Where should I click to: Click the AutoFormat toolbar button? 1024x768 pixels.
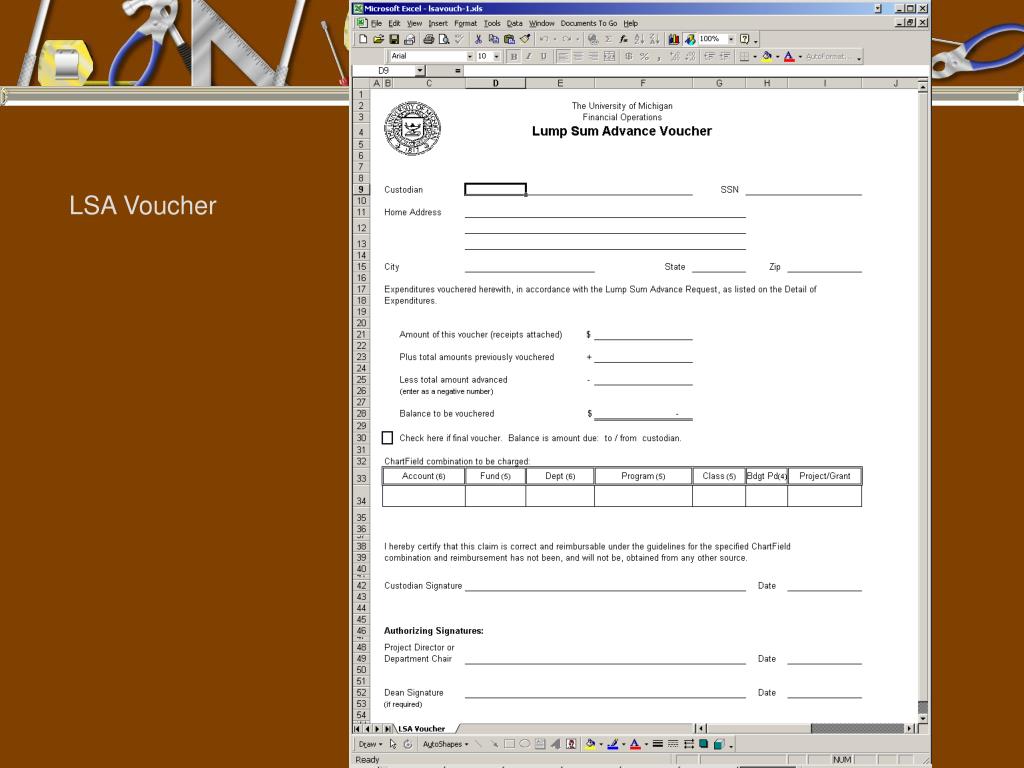pos(827,57)
